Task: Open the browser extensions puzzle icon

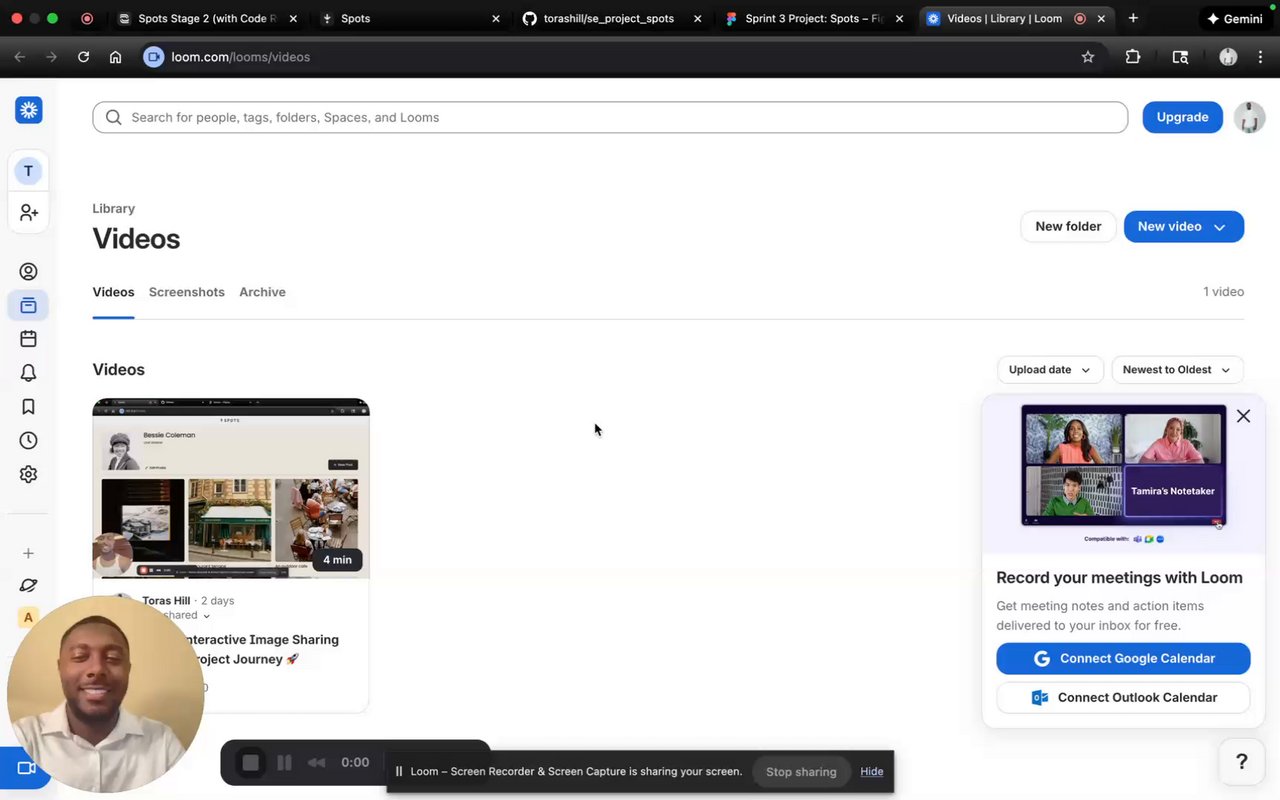Action: (x=1132, y=57)
